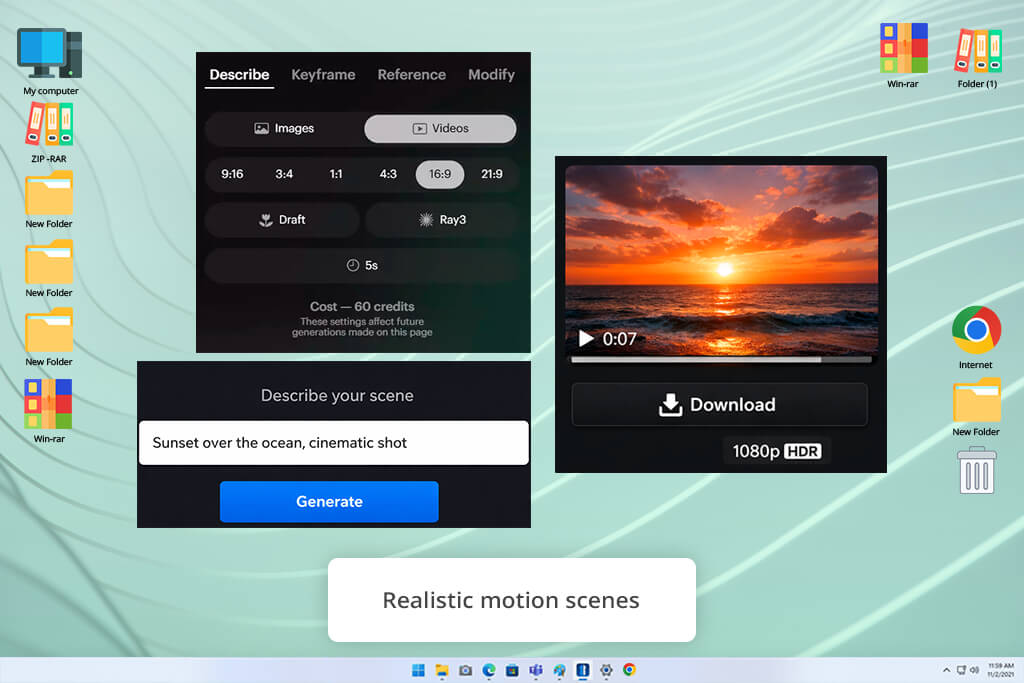Open the taskbar clock and date

coord(1001,670)
